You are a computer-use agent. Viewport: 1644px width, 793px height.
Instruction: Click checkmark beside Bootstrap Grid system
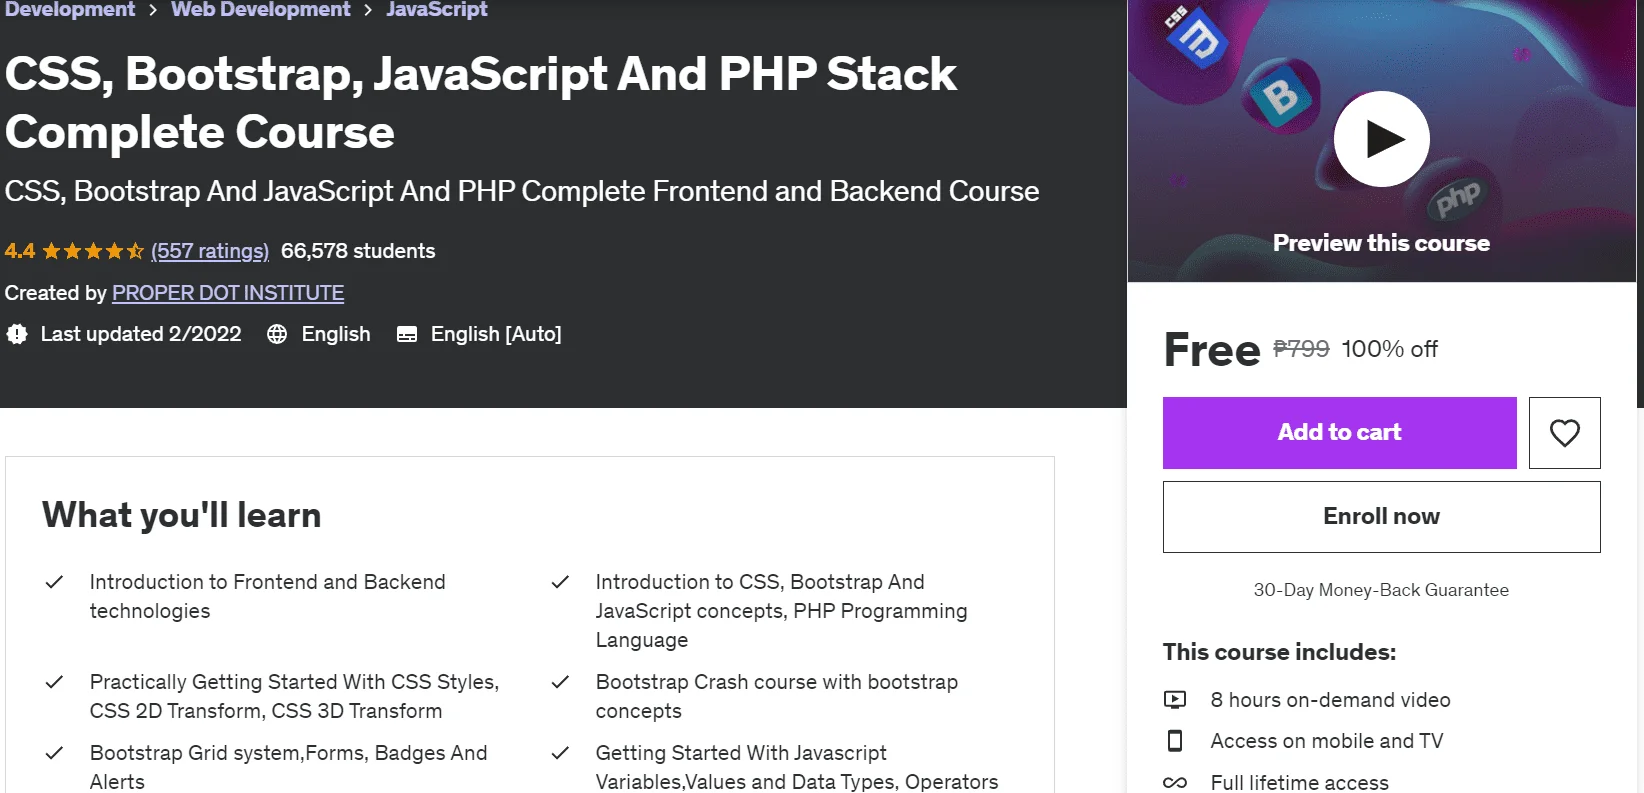55,753
